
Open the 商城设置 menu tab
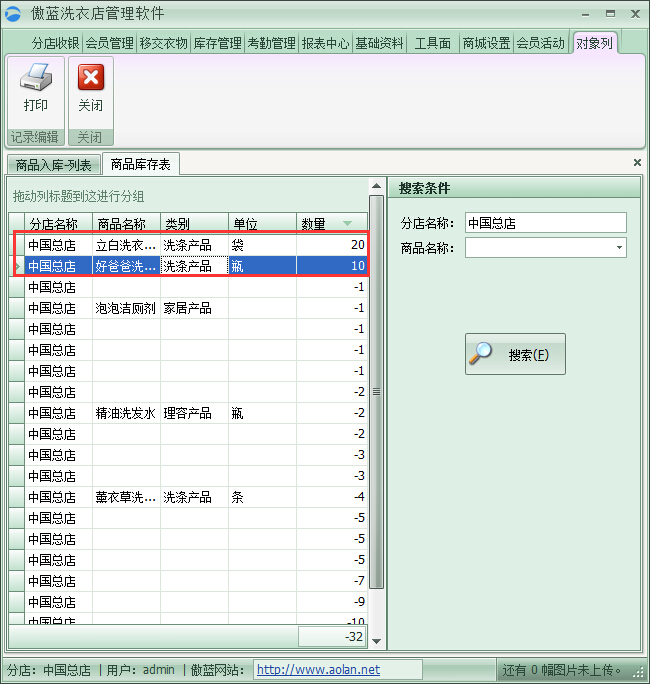click(486, 43)
